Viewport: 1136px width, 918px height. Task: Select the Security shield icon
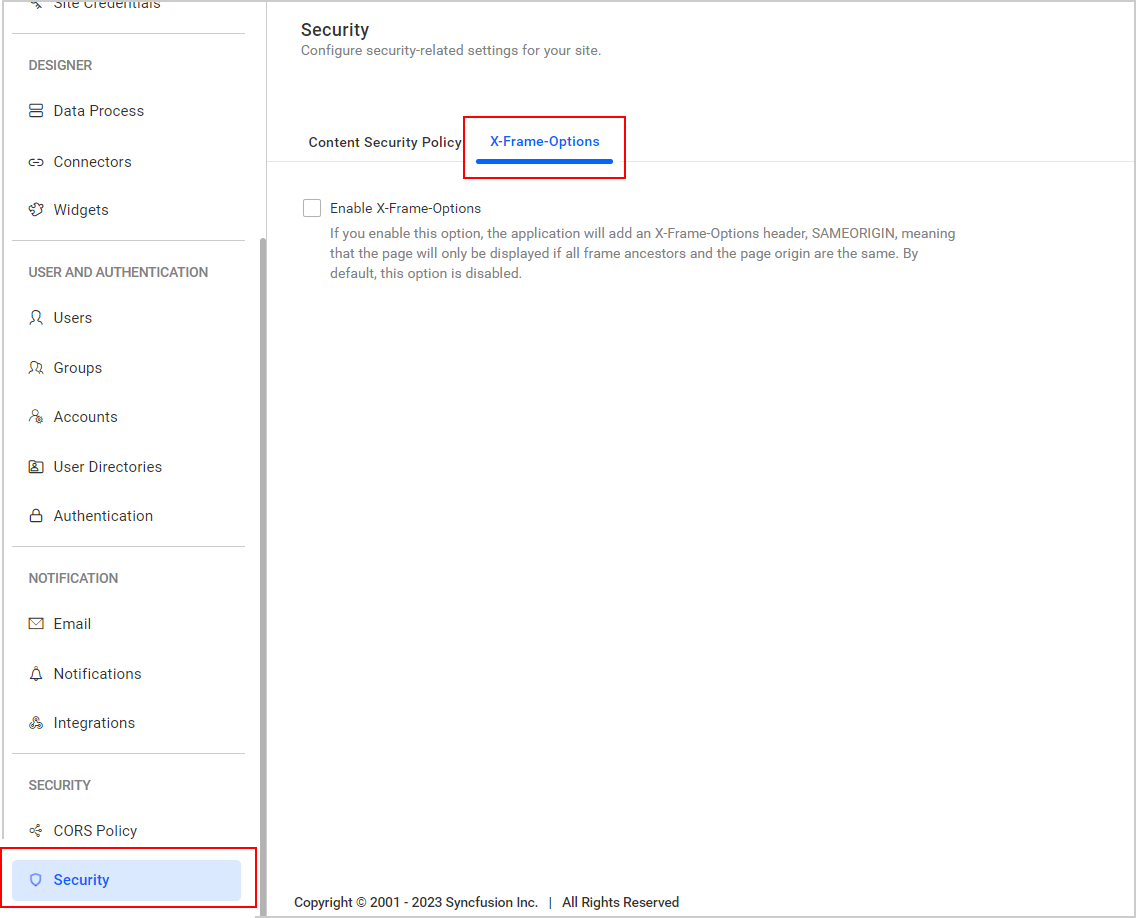coord(36,879)
